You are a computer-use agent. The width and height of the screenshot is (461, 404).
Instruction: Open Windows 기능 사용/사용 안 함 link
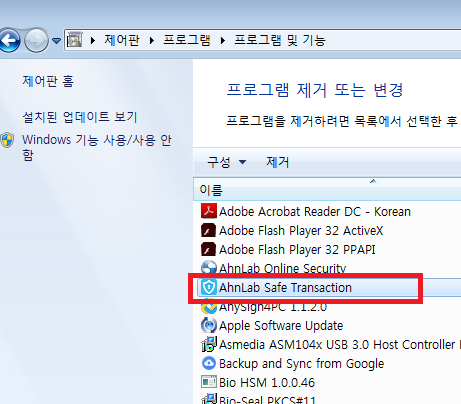pos(97,147)
